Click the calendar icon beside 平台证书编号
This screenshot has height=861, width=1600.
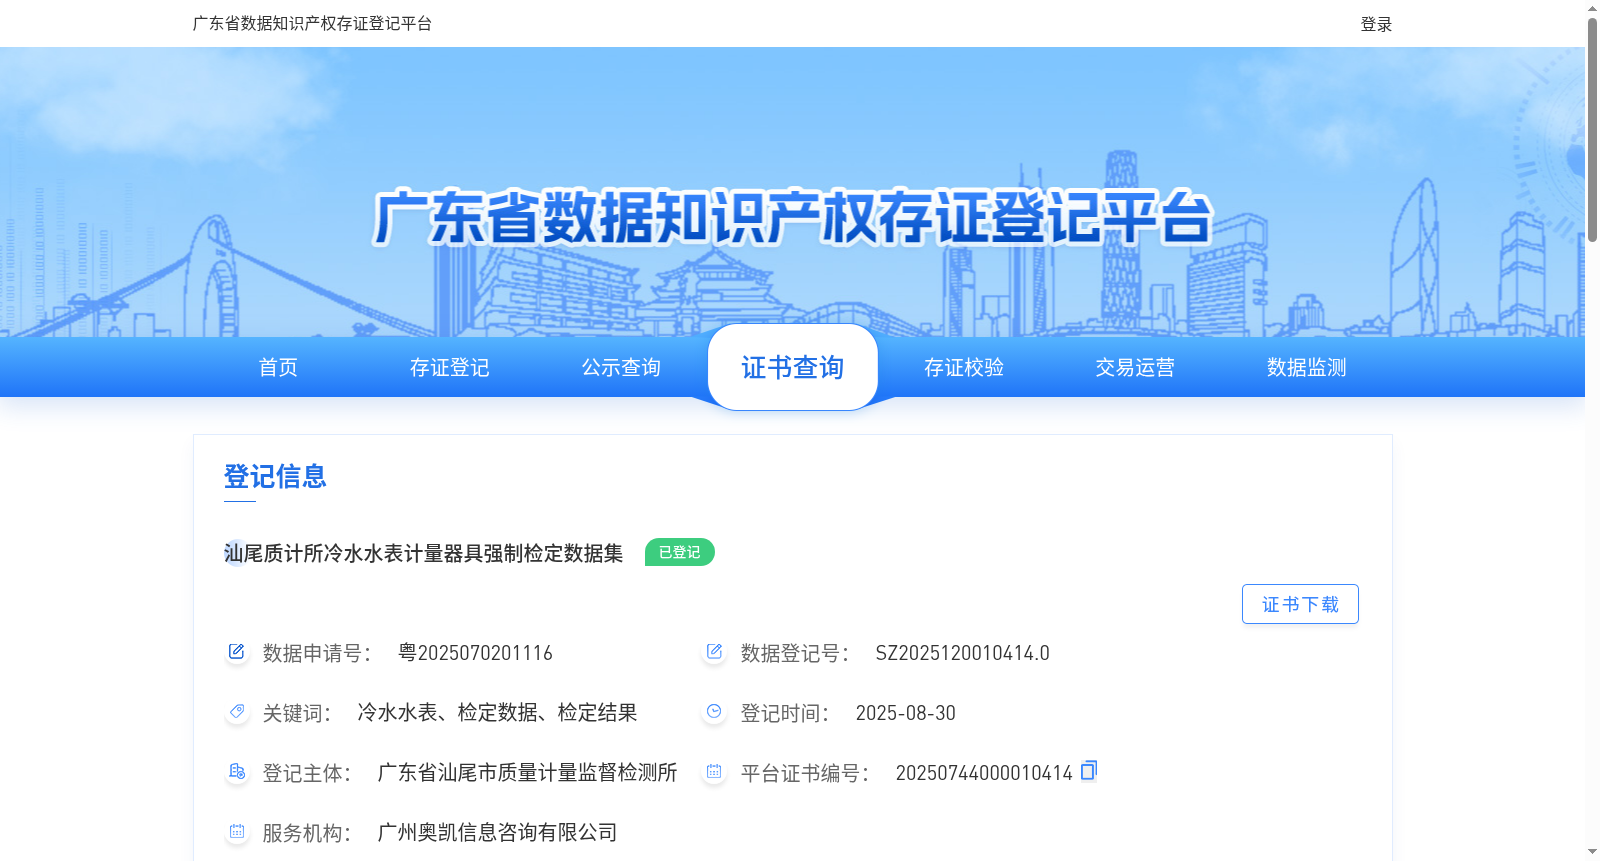pyautogui.click(x=714, y=772)
